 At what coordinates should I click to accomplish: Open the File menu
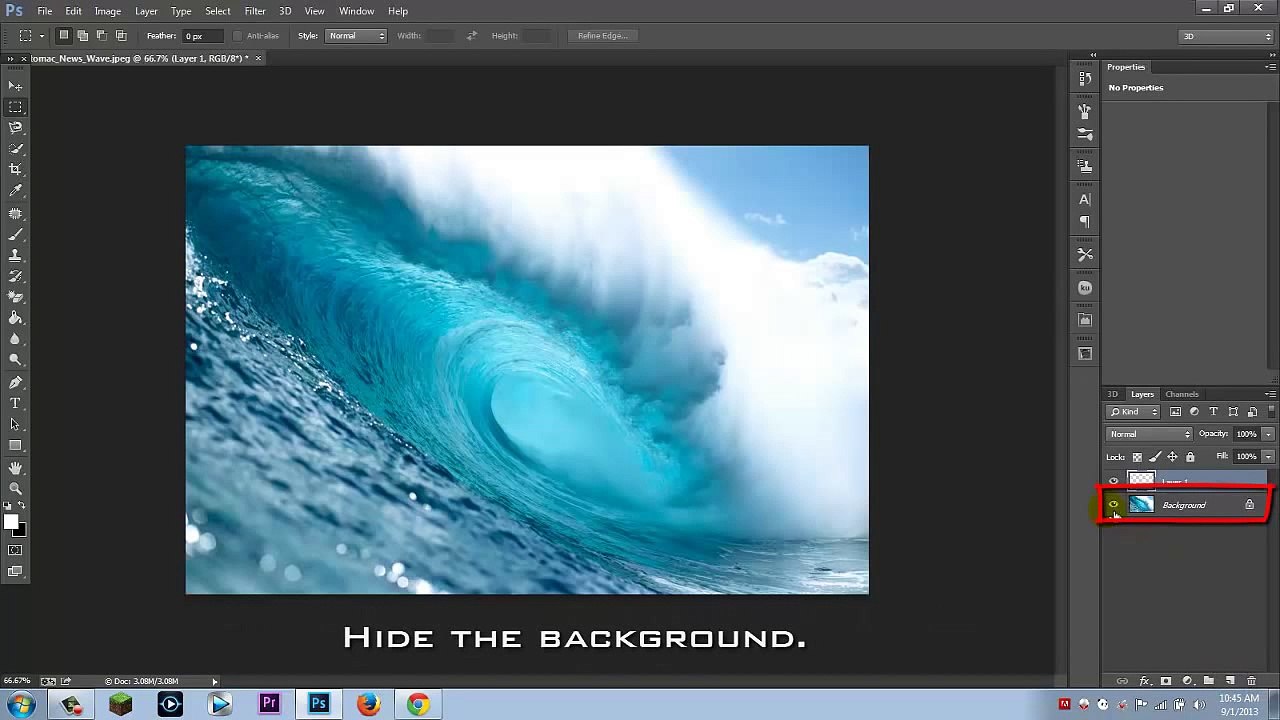click(x=45, y=11)
